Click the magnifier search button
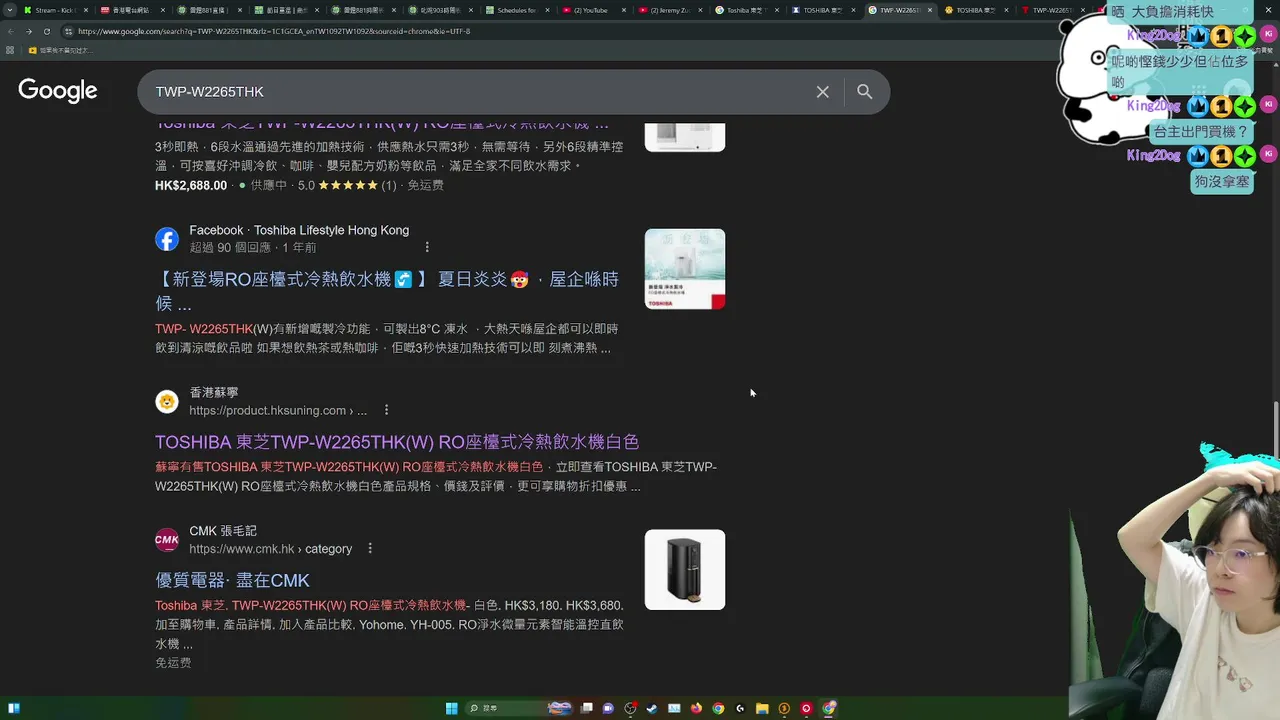 (x=865, y=92)
